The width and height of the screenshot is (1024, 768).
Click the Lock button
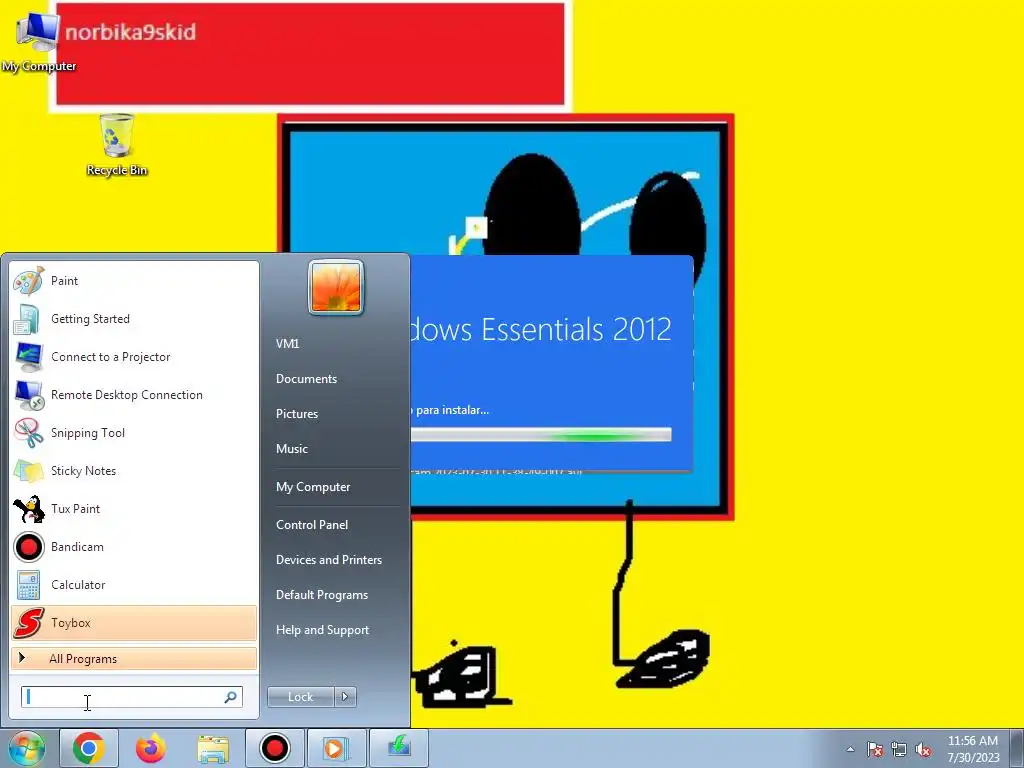click(x=300, y=697)
